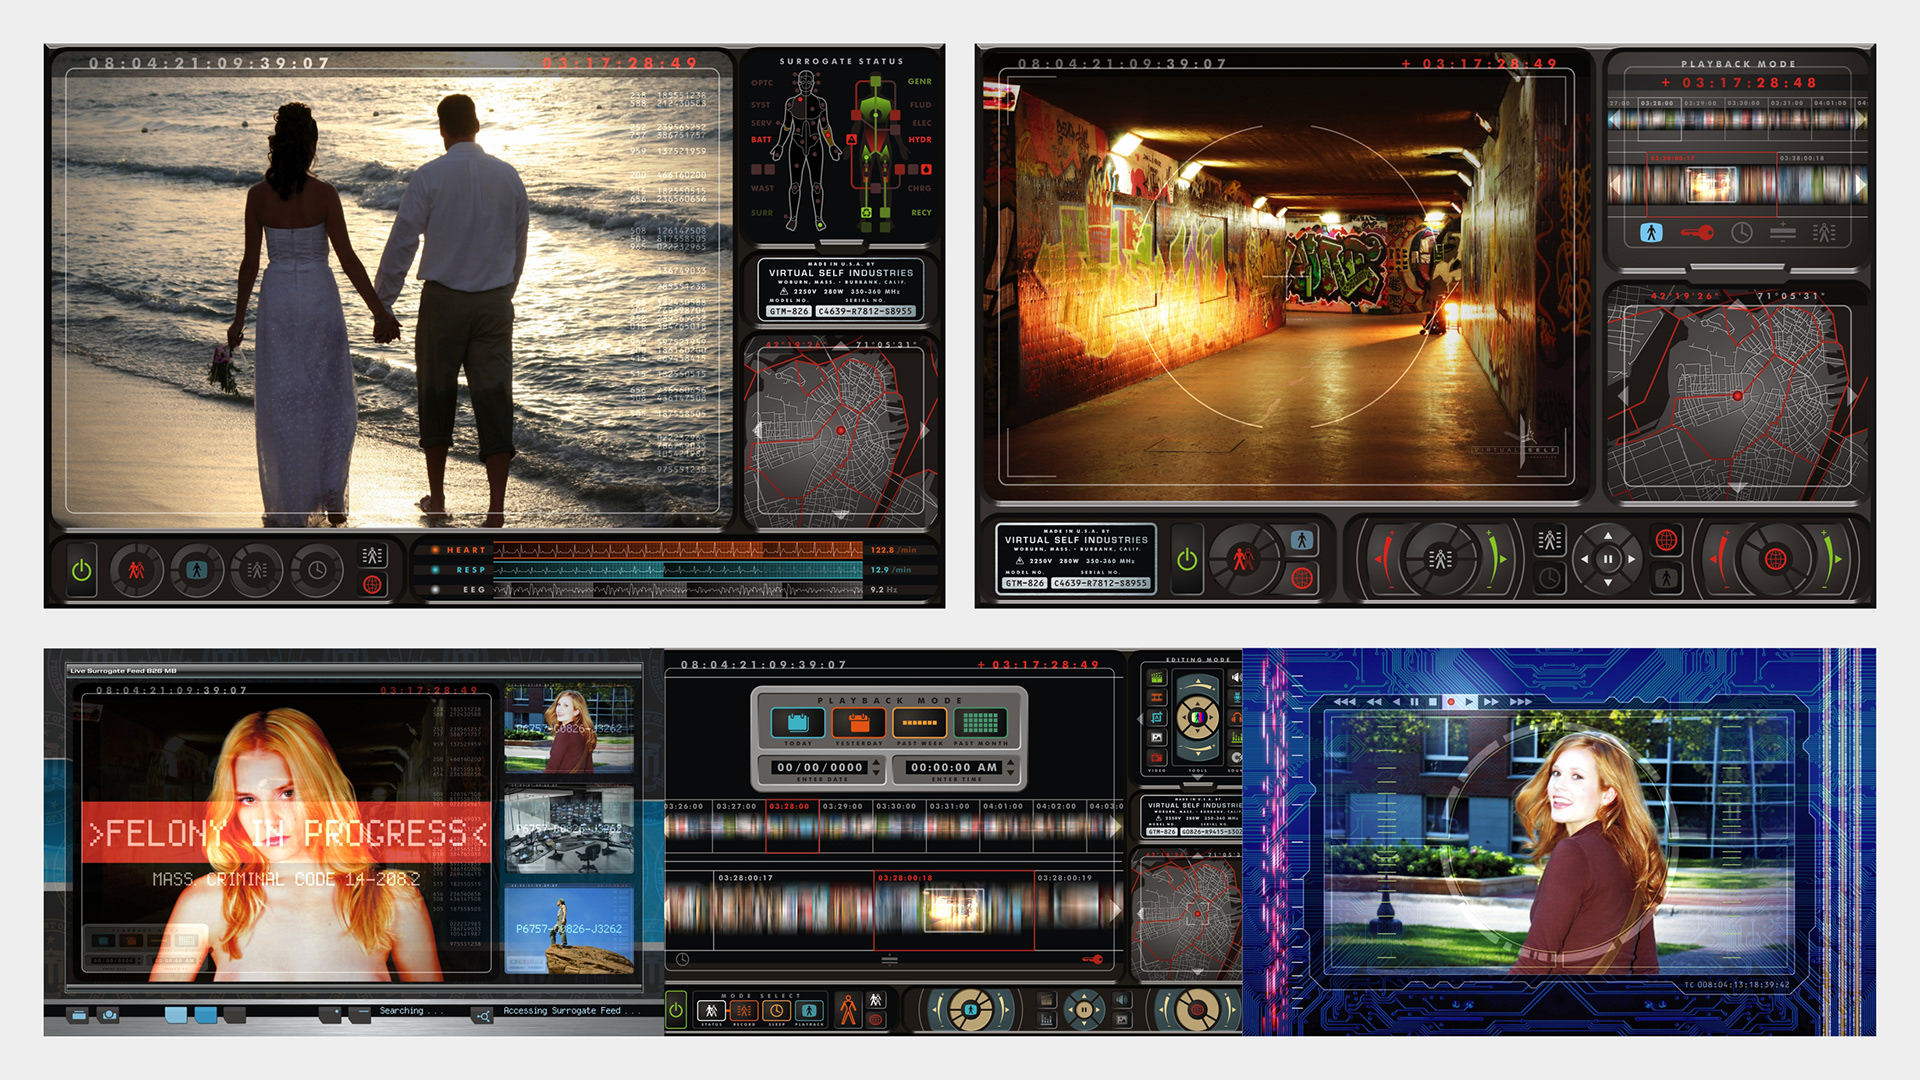Click the Enter Time stepper down arrow
Image resolution: width=1920 pixels, height=1080 pixels.
pyautogui.click(x=1011, y=773)
